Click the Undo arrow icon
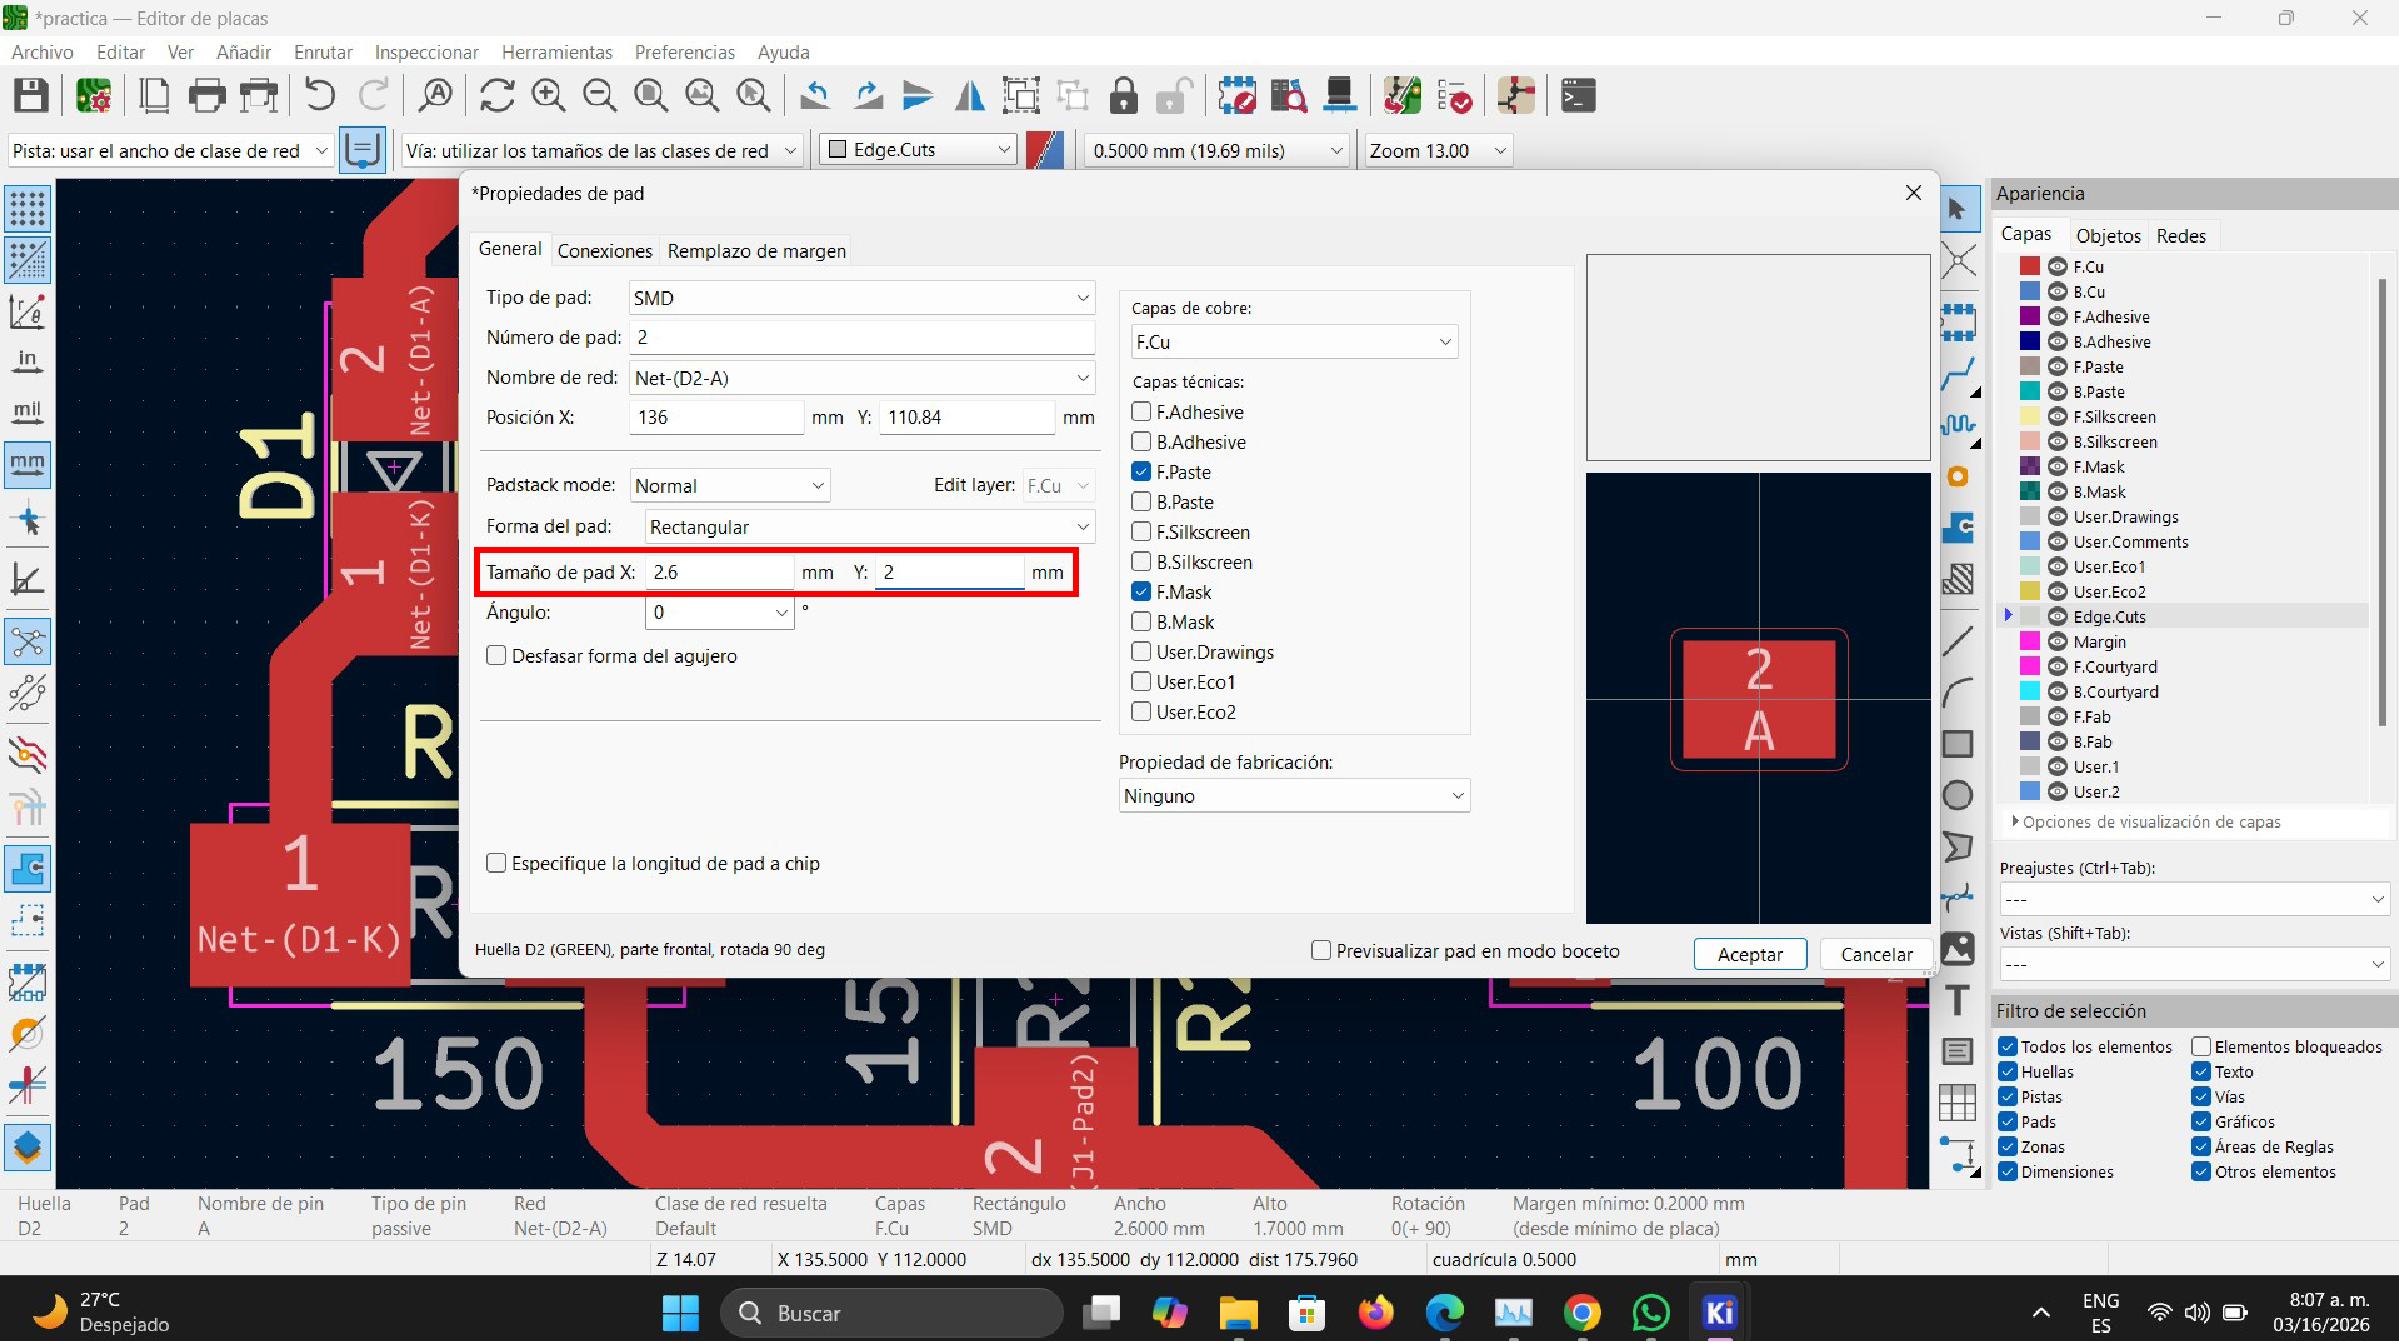 [x=319, y=96]
